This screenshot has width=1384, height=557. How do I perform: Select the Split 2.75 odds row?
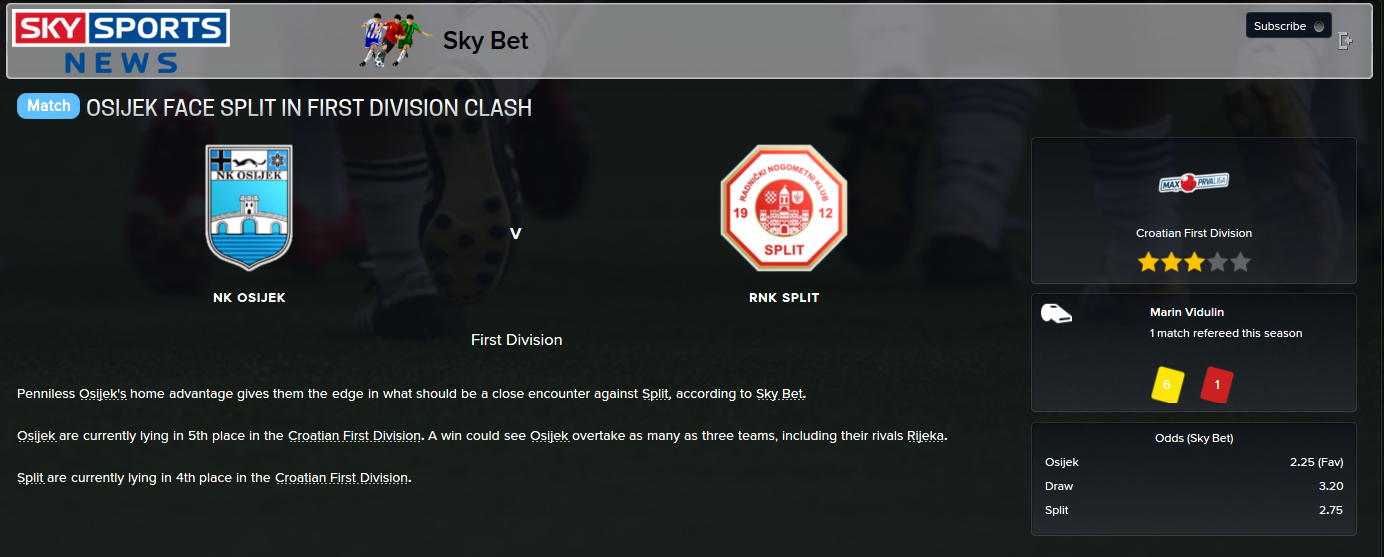pyautogui.click(x=1193, y=510)
